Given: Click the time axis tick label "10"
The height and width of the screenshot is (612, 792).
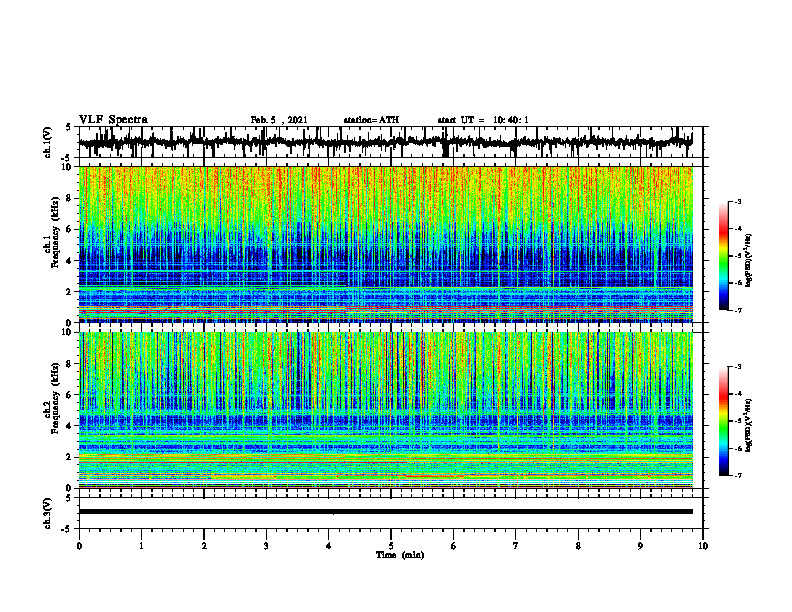Looking at the screenshot, I should pos(703,546).
